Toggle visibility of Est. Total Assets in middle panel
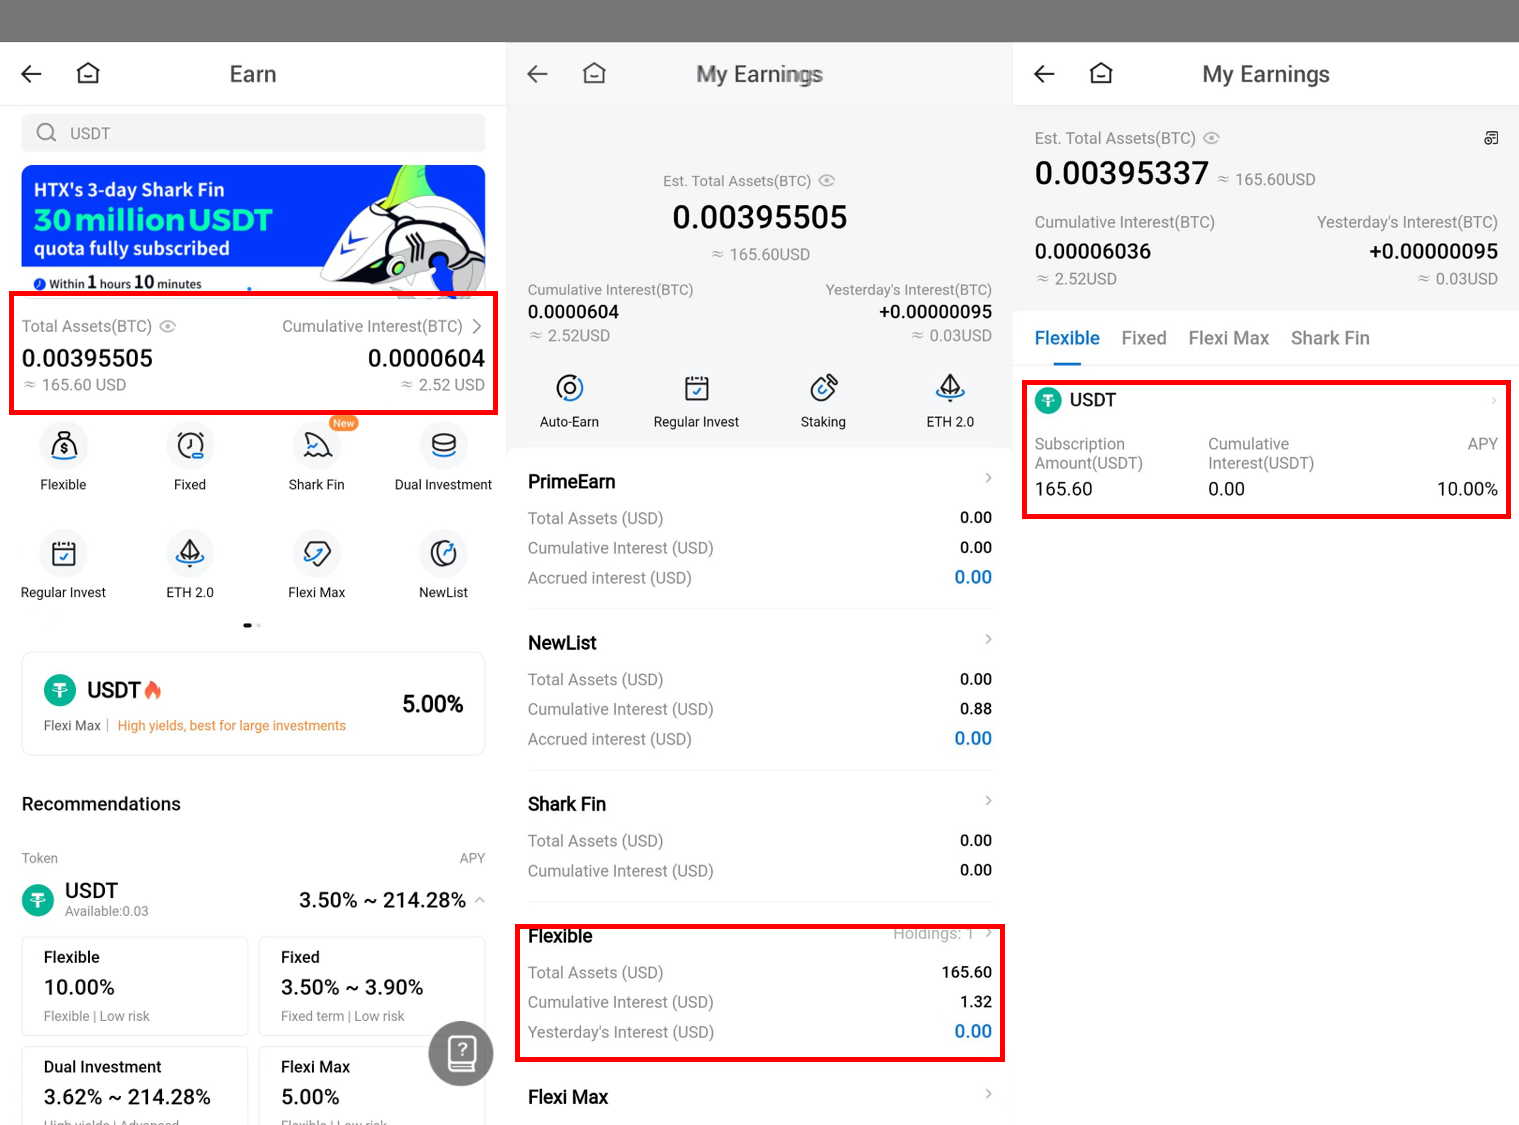Image resolution: width=1519 pixels, height=1125 pixels. coord(827,181)
